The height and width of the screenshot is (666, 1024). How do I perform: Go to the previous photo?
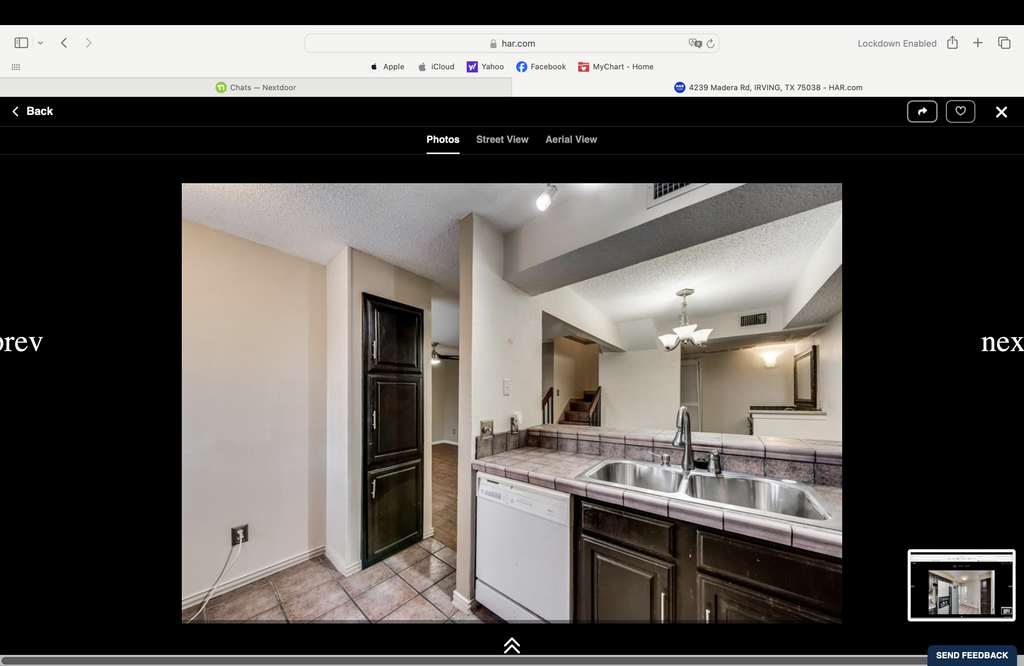tap(21, 342)
